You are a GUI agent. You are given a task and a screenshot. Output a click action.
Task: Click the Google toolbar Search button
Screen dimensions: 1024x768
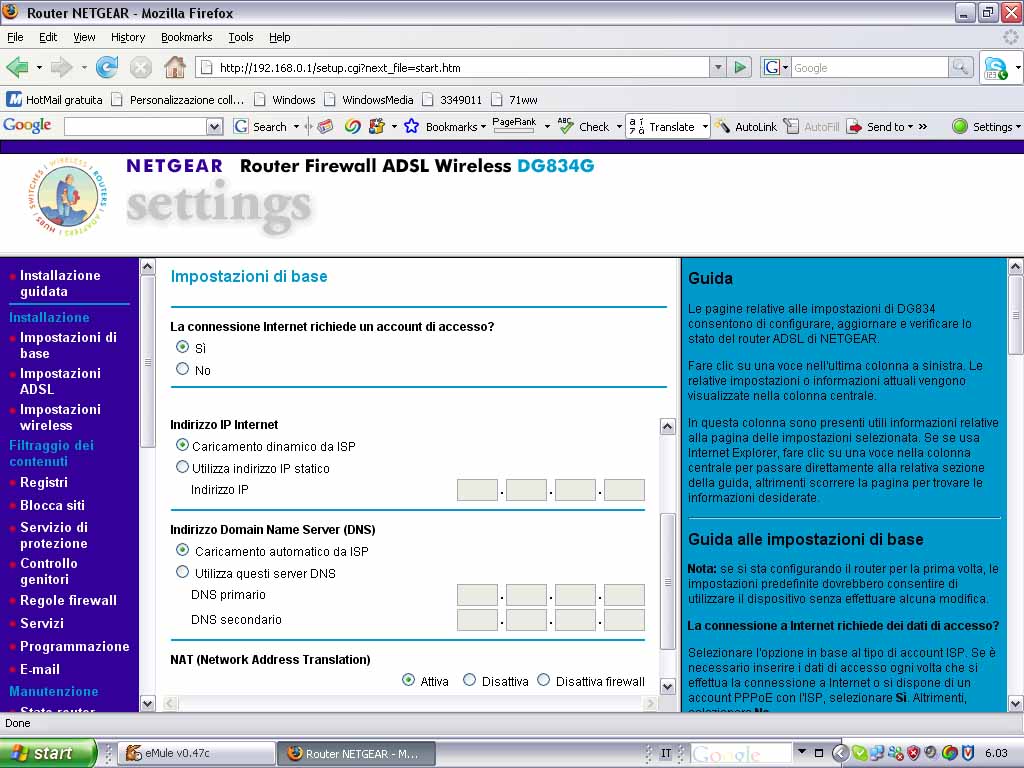pyautogui.click(x=261, y=127)
